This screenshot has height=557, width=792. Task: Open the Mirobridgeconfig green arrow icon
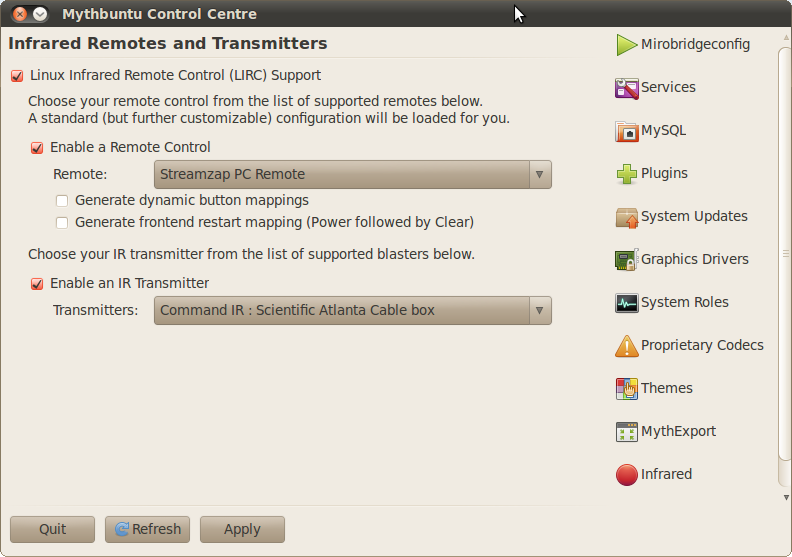coord(627,45)
